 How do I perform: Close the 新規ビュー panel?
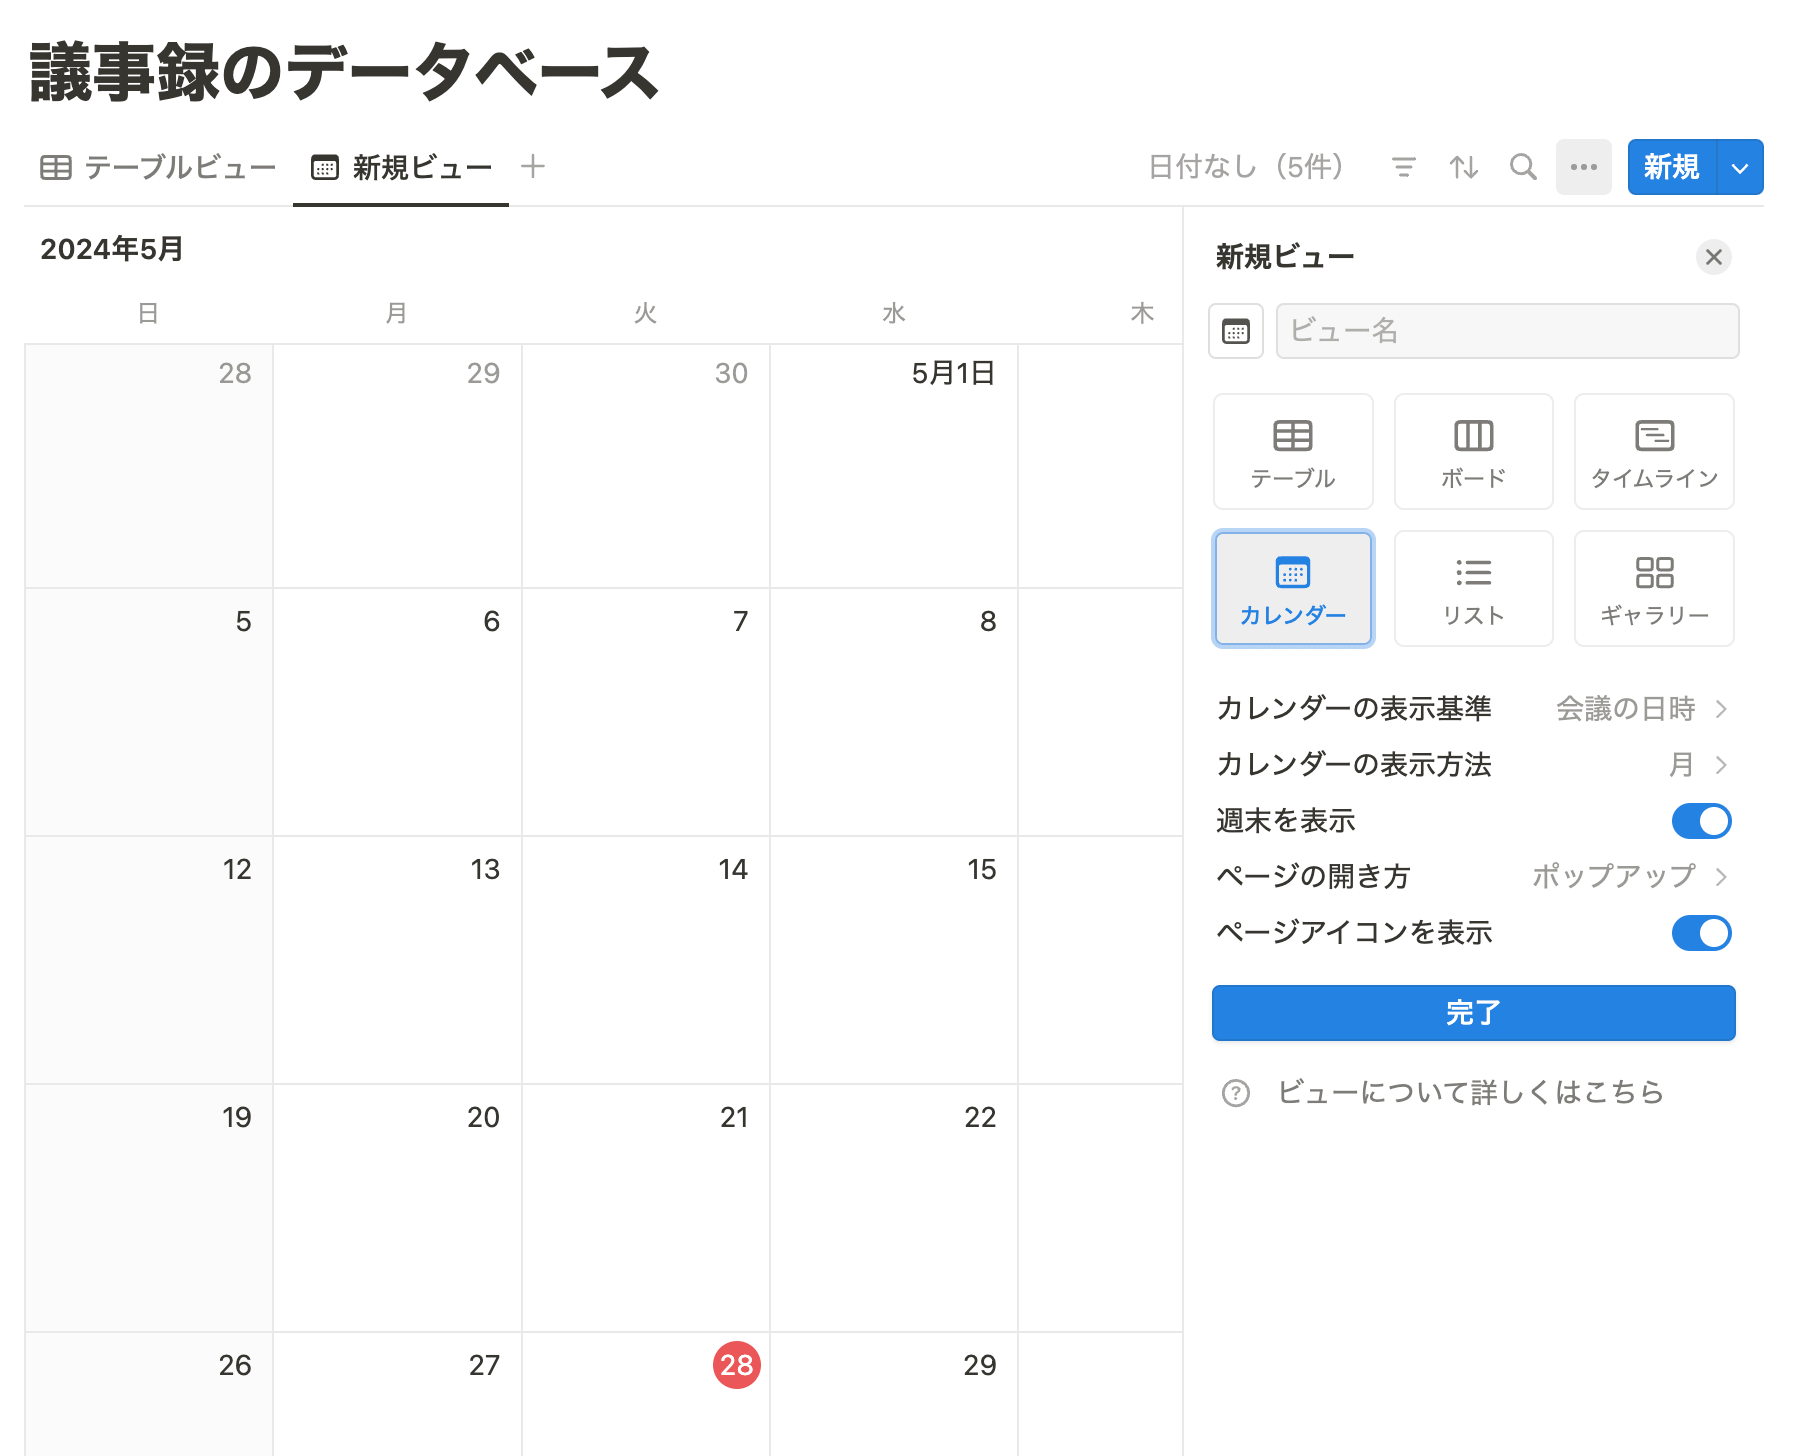coord(1714,257)
